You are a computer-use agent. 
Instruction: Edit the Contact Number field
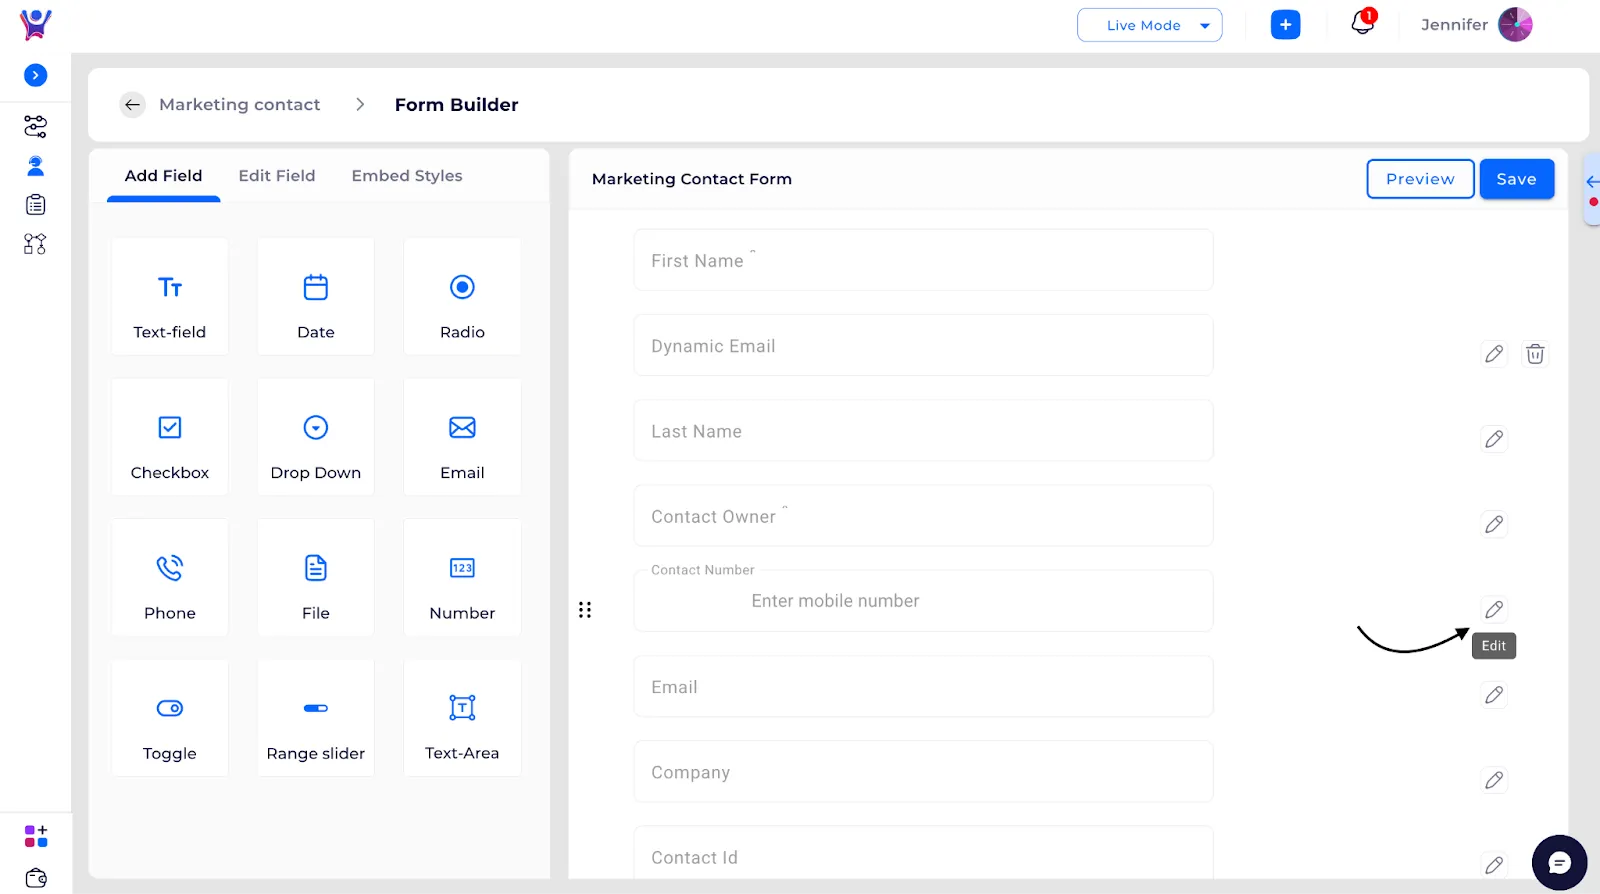pyautogui.click(x=1494, y=609)
